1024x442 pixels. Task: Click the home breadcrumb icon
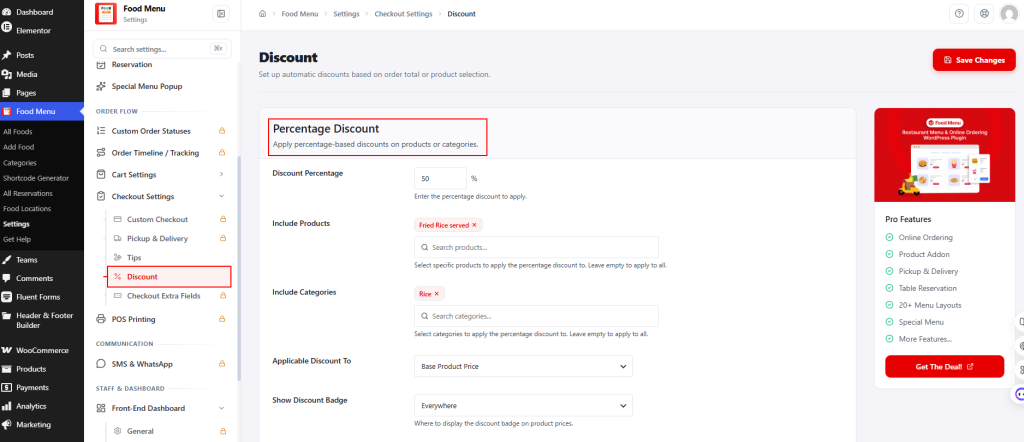[263, 14]
